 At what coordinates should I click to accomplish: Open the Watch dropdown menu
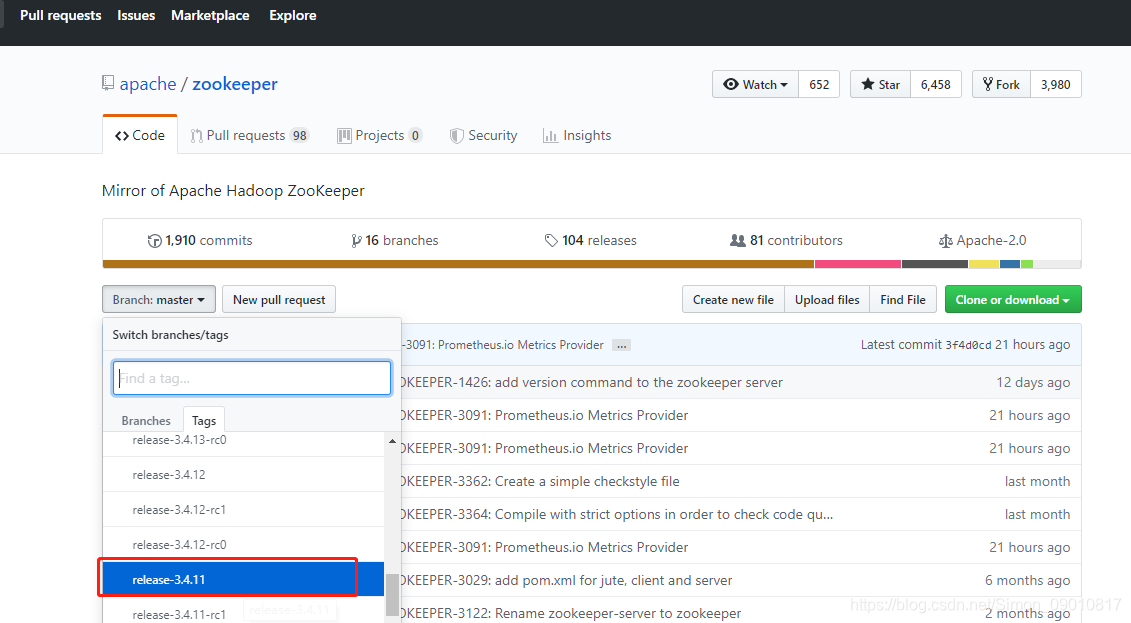click(x=755, y=84)
